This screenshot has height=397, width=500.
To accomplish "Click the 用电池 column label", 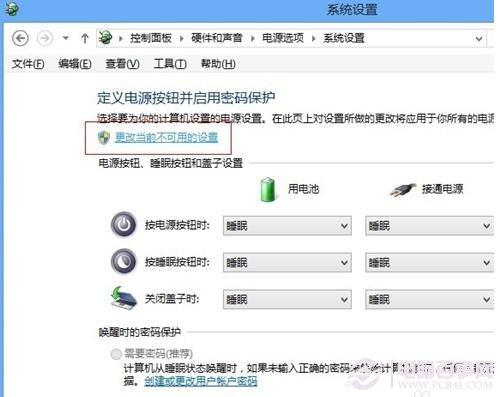I will click(303, 189).
